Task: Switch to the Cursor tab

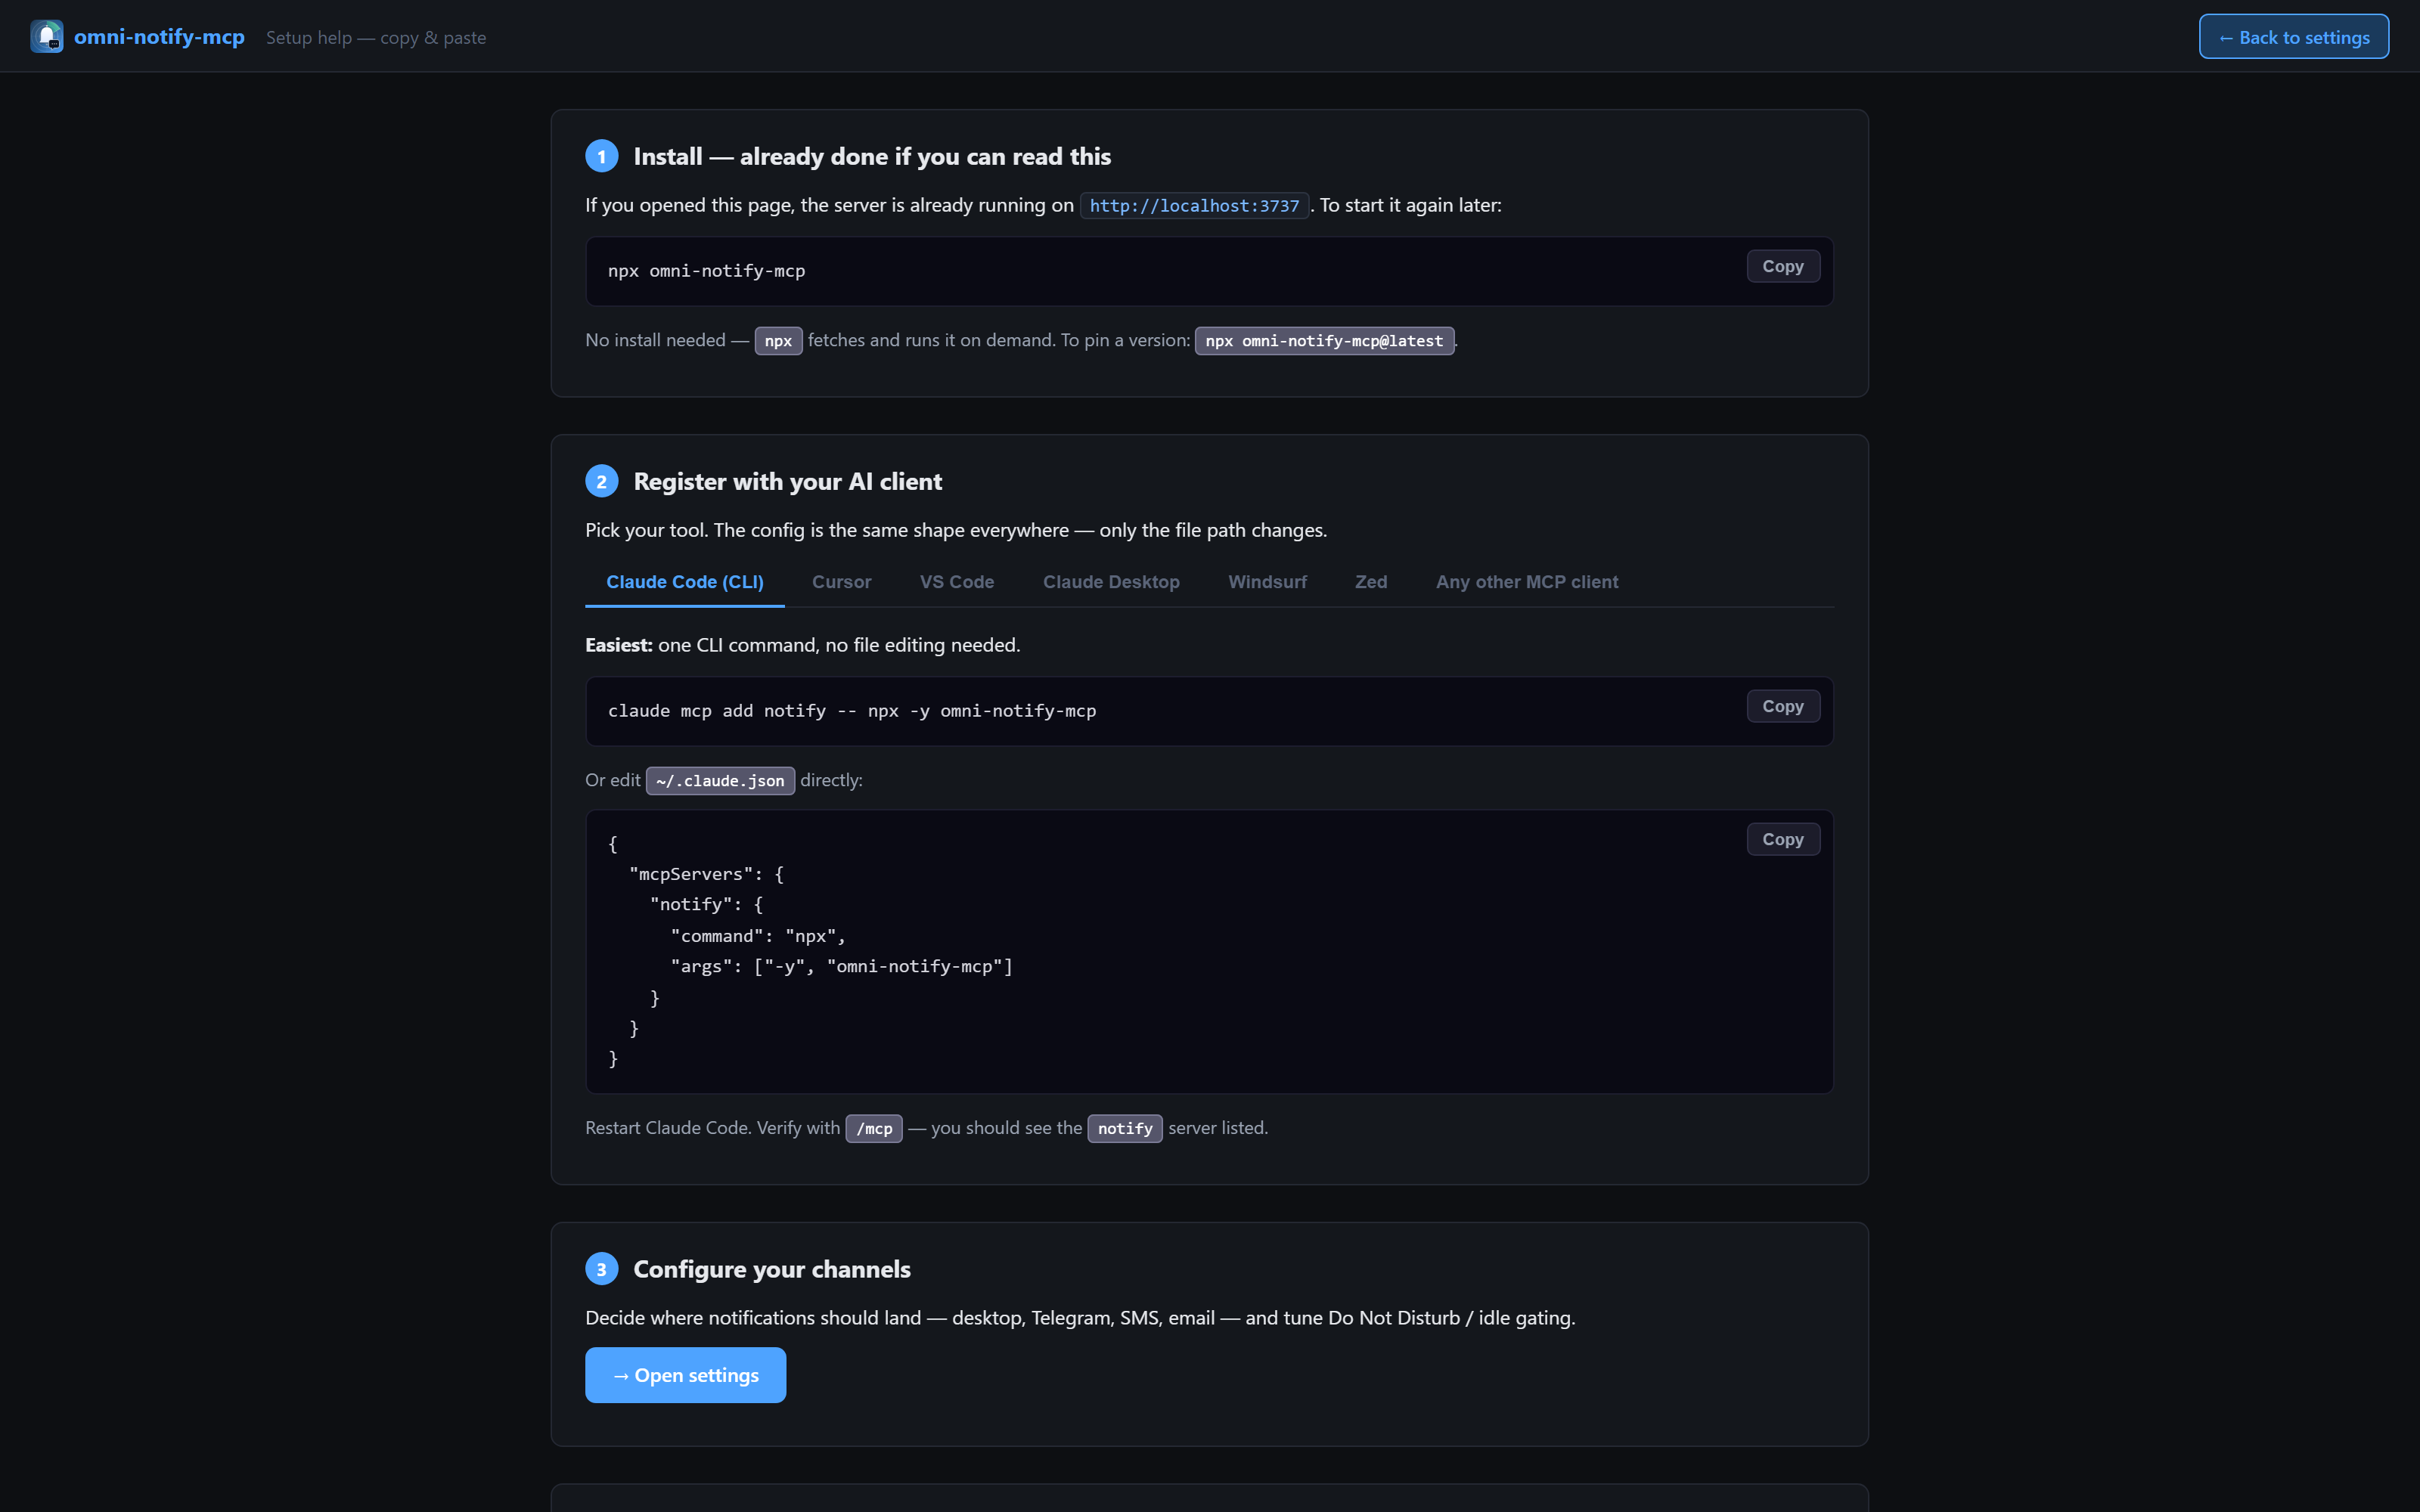Action: (x=841, y=582)
